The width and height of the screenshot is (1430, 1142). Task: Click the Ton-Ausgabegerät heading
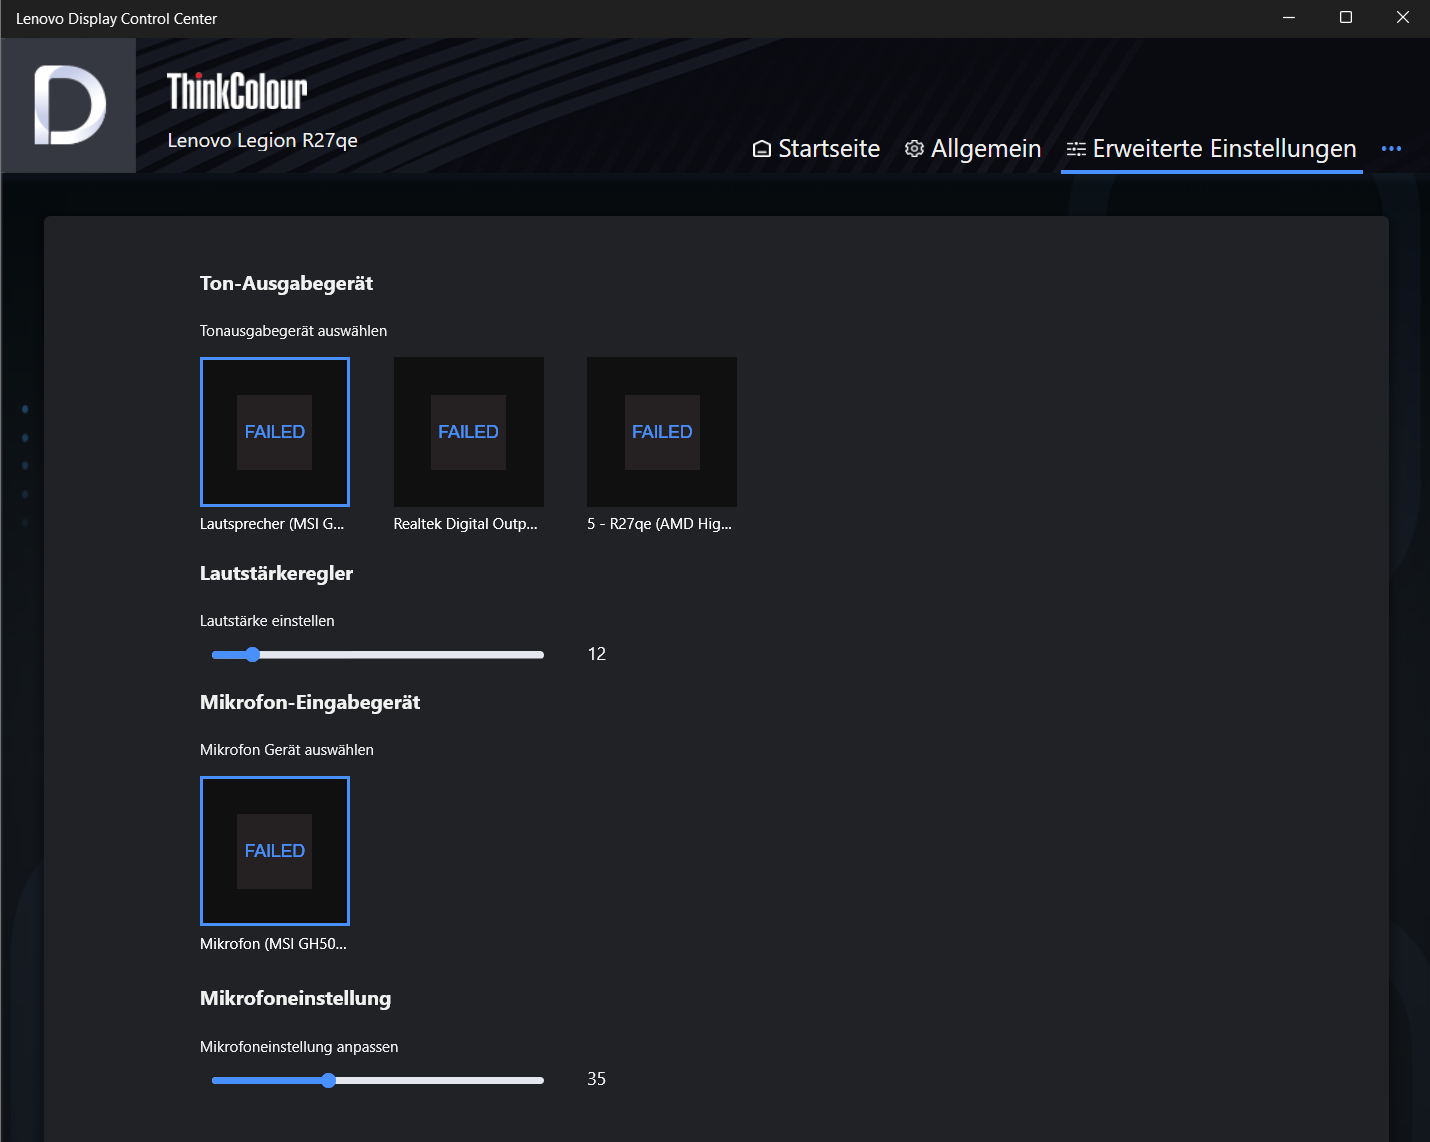pos(286,283)
